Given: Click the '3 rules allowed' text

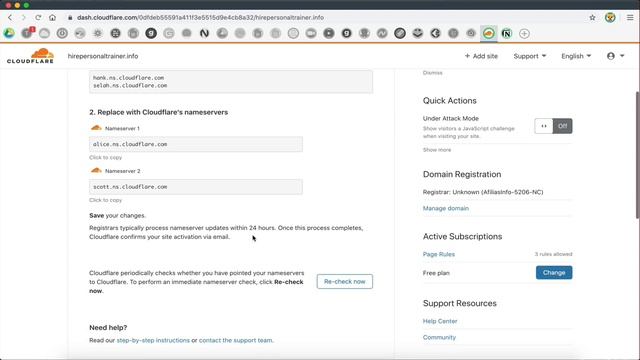Looking at the screenshot, I should (553, 254).
